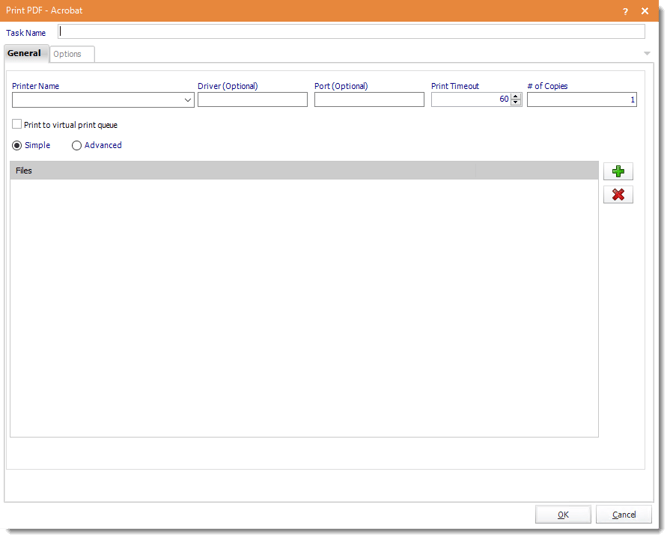Increase Print Timeout with up arrow

516,97
